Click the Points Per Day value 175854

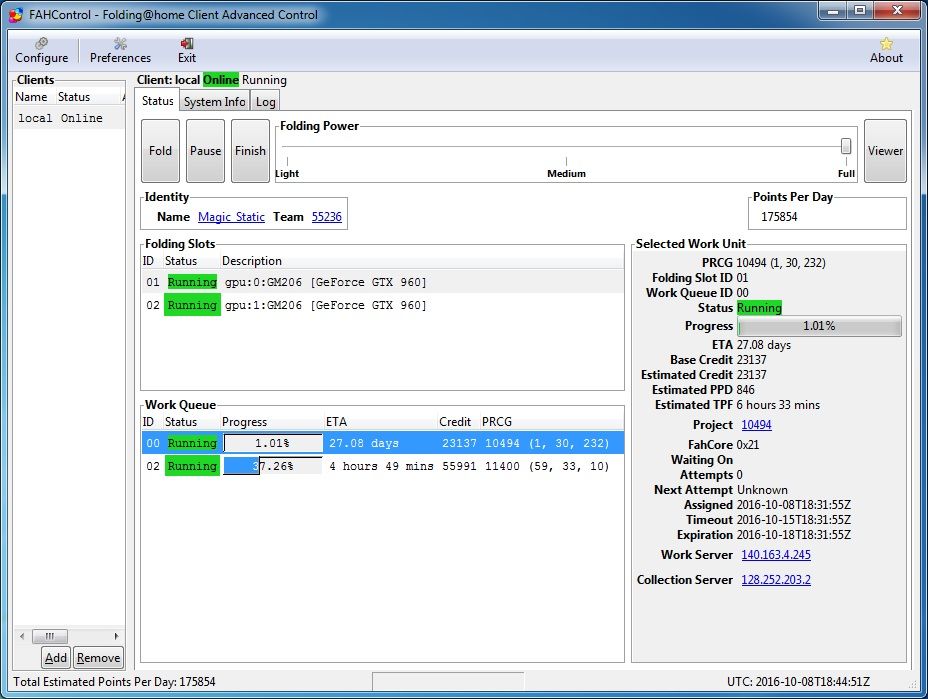click(779, 217)
